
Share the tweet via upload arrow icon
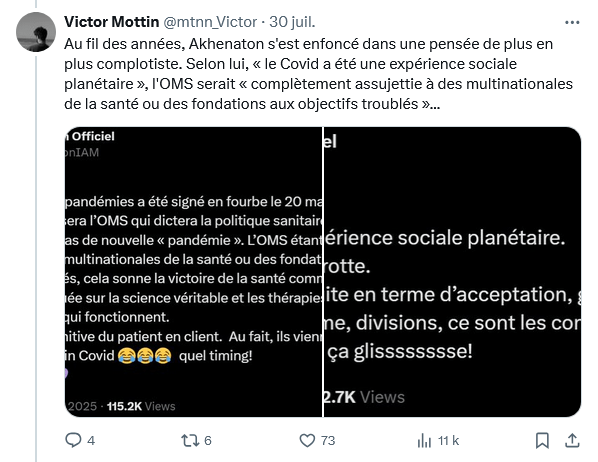click(x=572, y=441)
